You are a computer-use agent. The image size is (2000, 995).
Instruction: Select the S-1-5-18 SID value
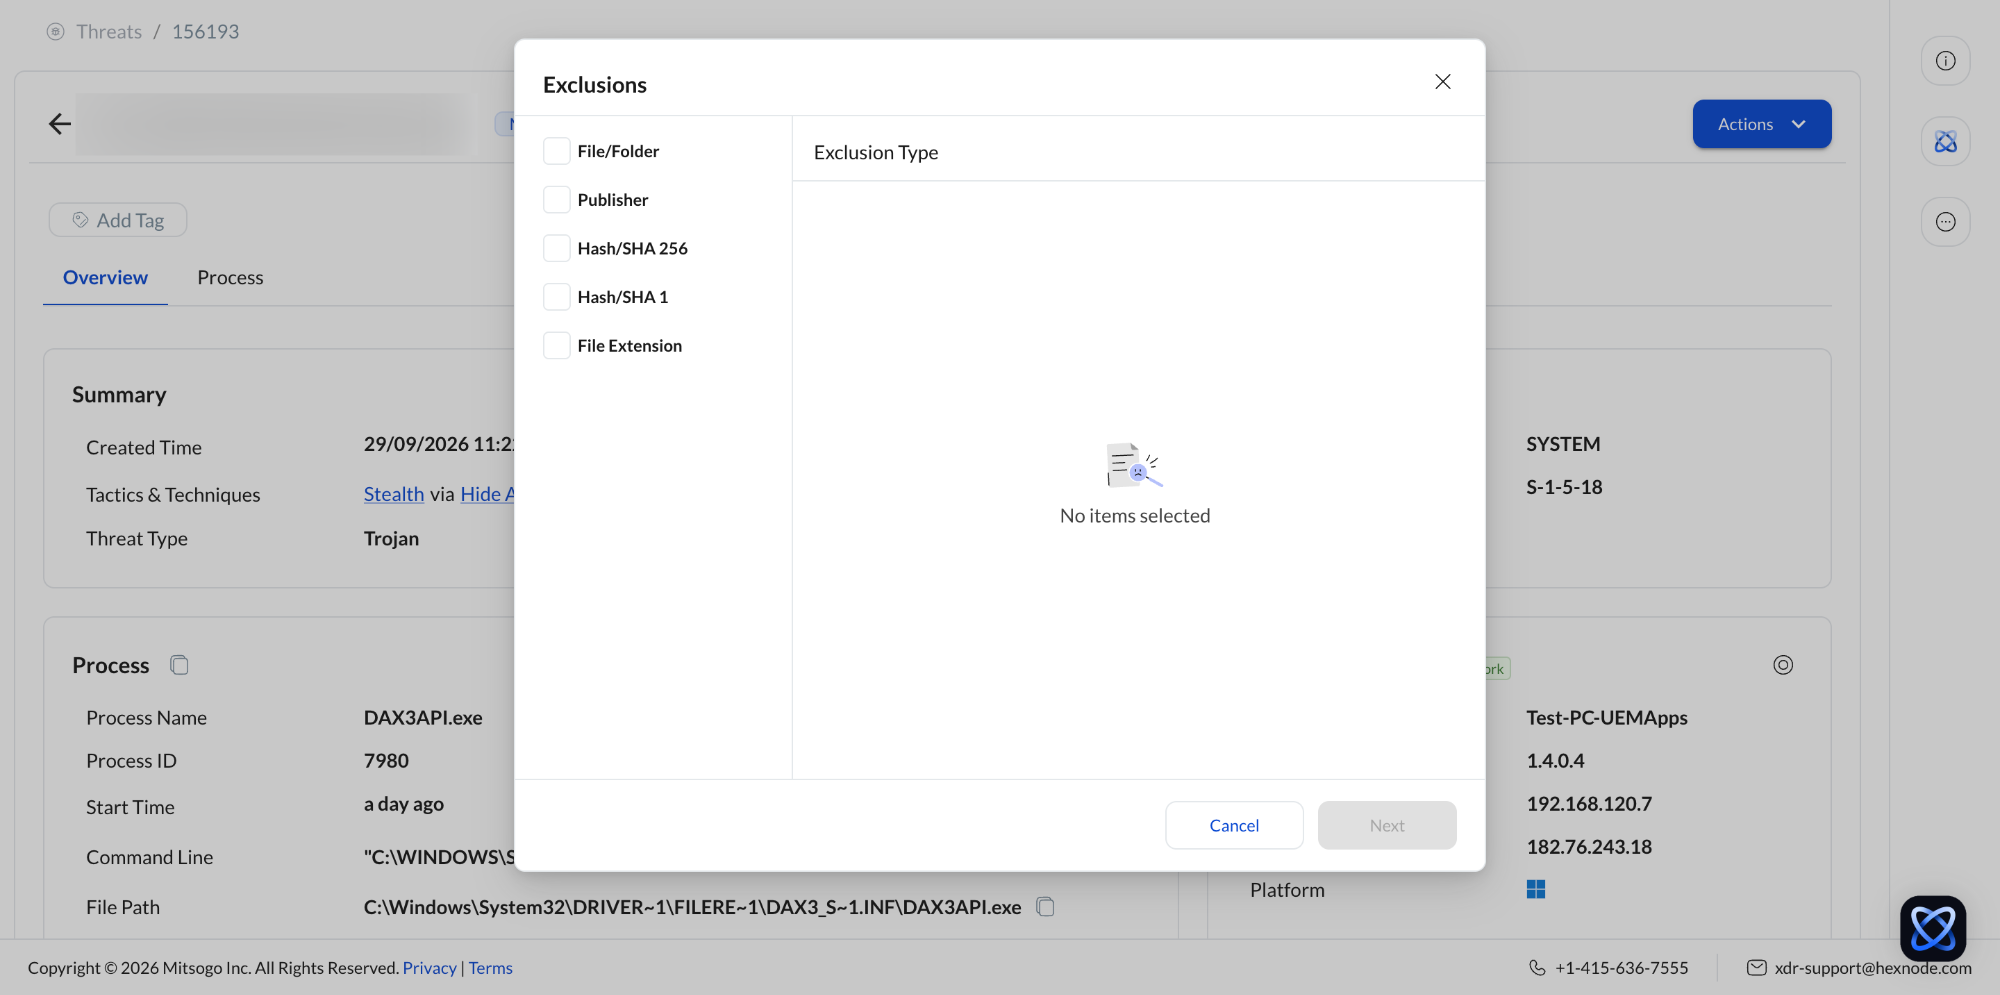[1564, 487]
